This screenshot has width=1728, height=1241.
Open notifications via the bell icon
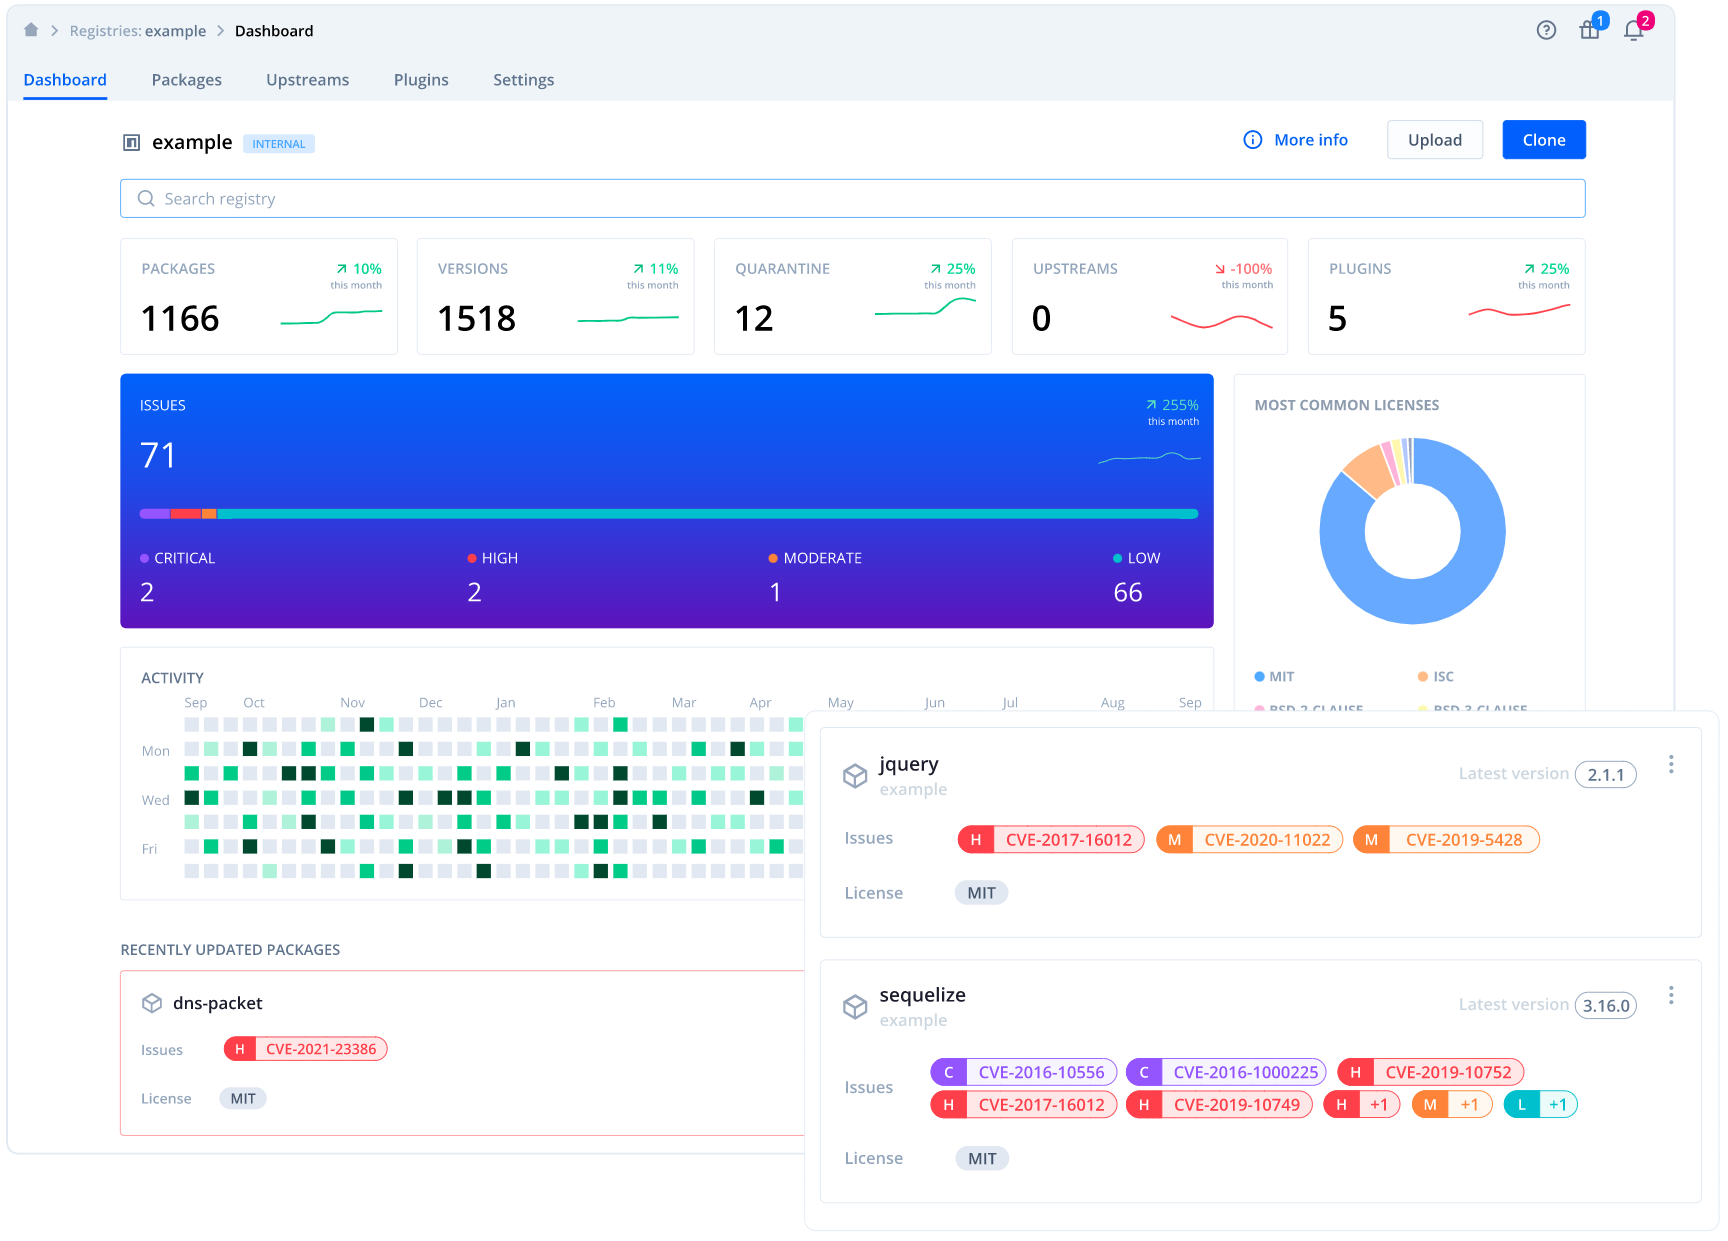1633,31
